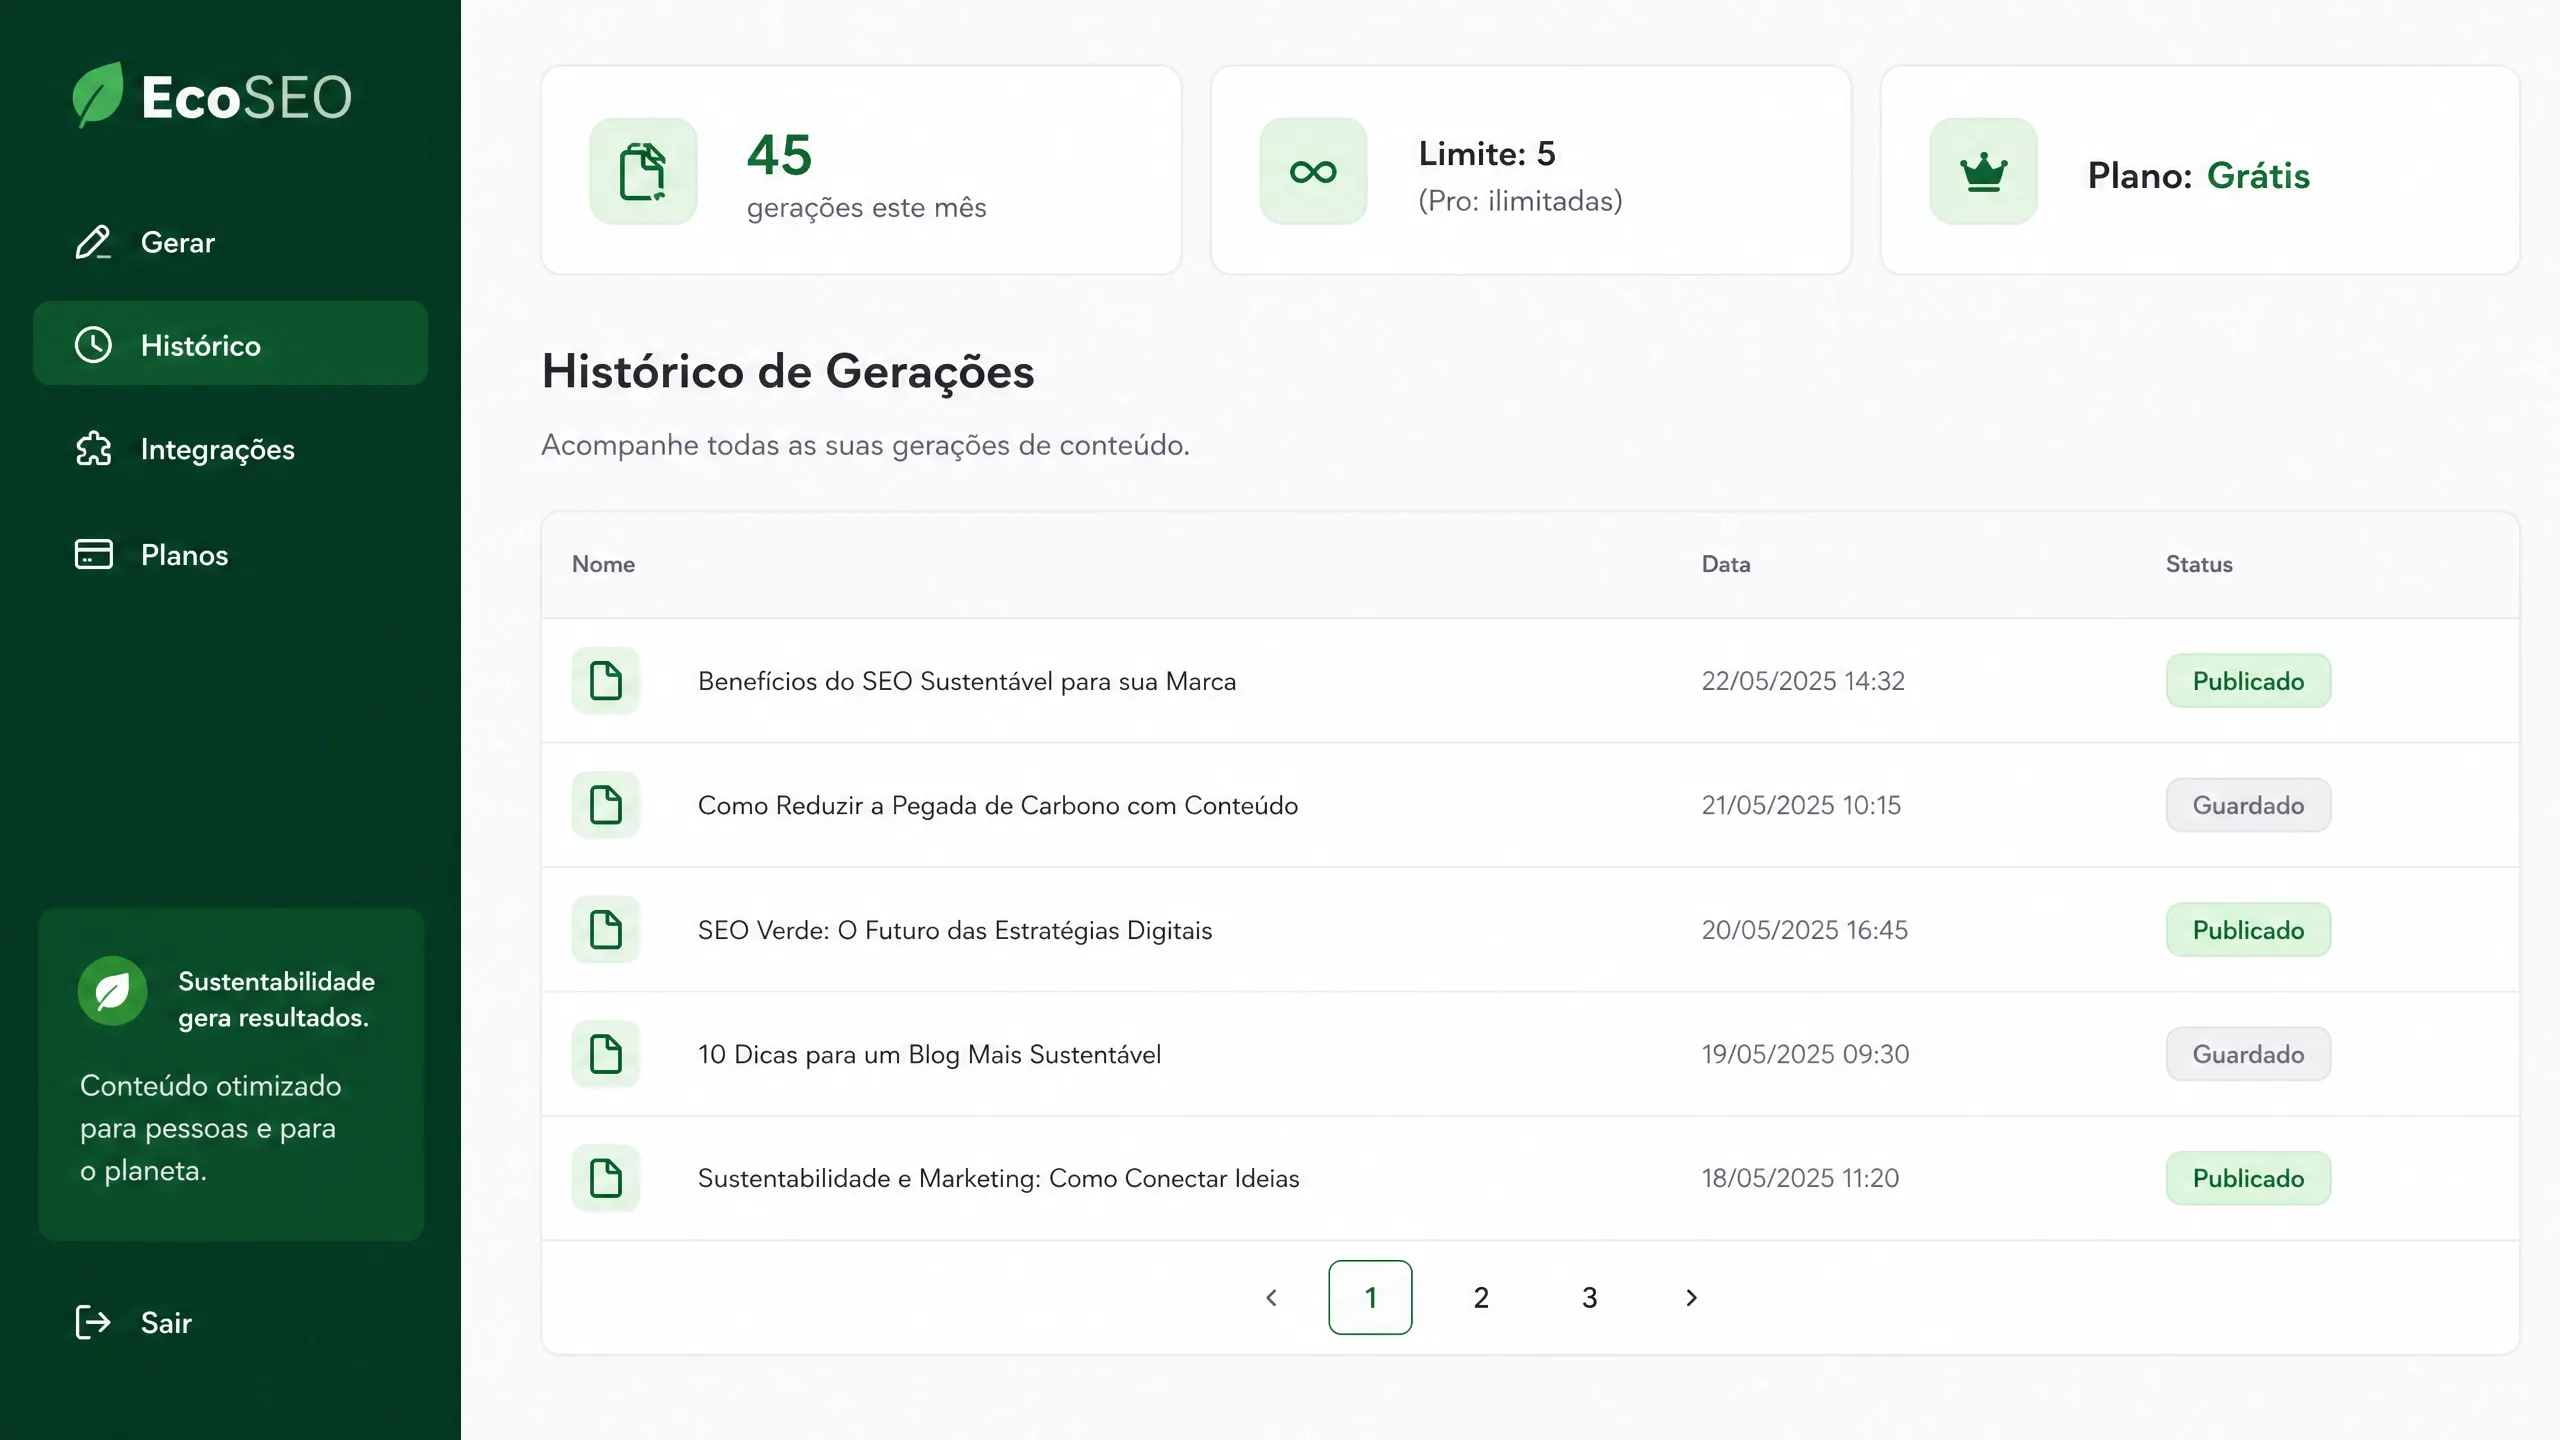The width and height of the screenshot is (2560, 1440).
Task: Click the 'Histórico de Gerações' heading
Action: click(x=788, y=371)
